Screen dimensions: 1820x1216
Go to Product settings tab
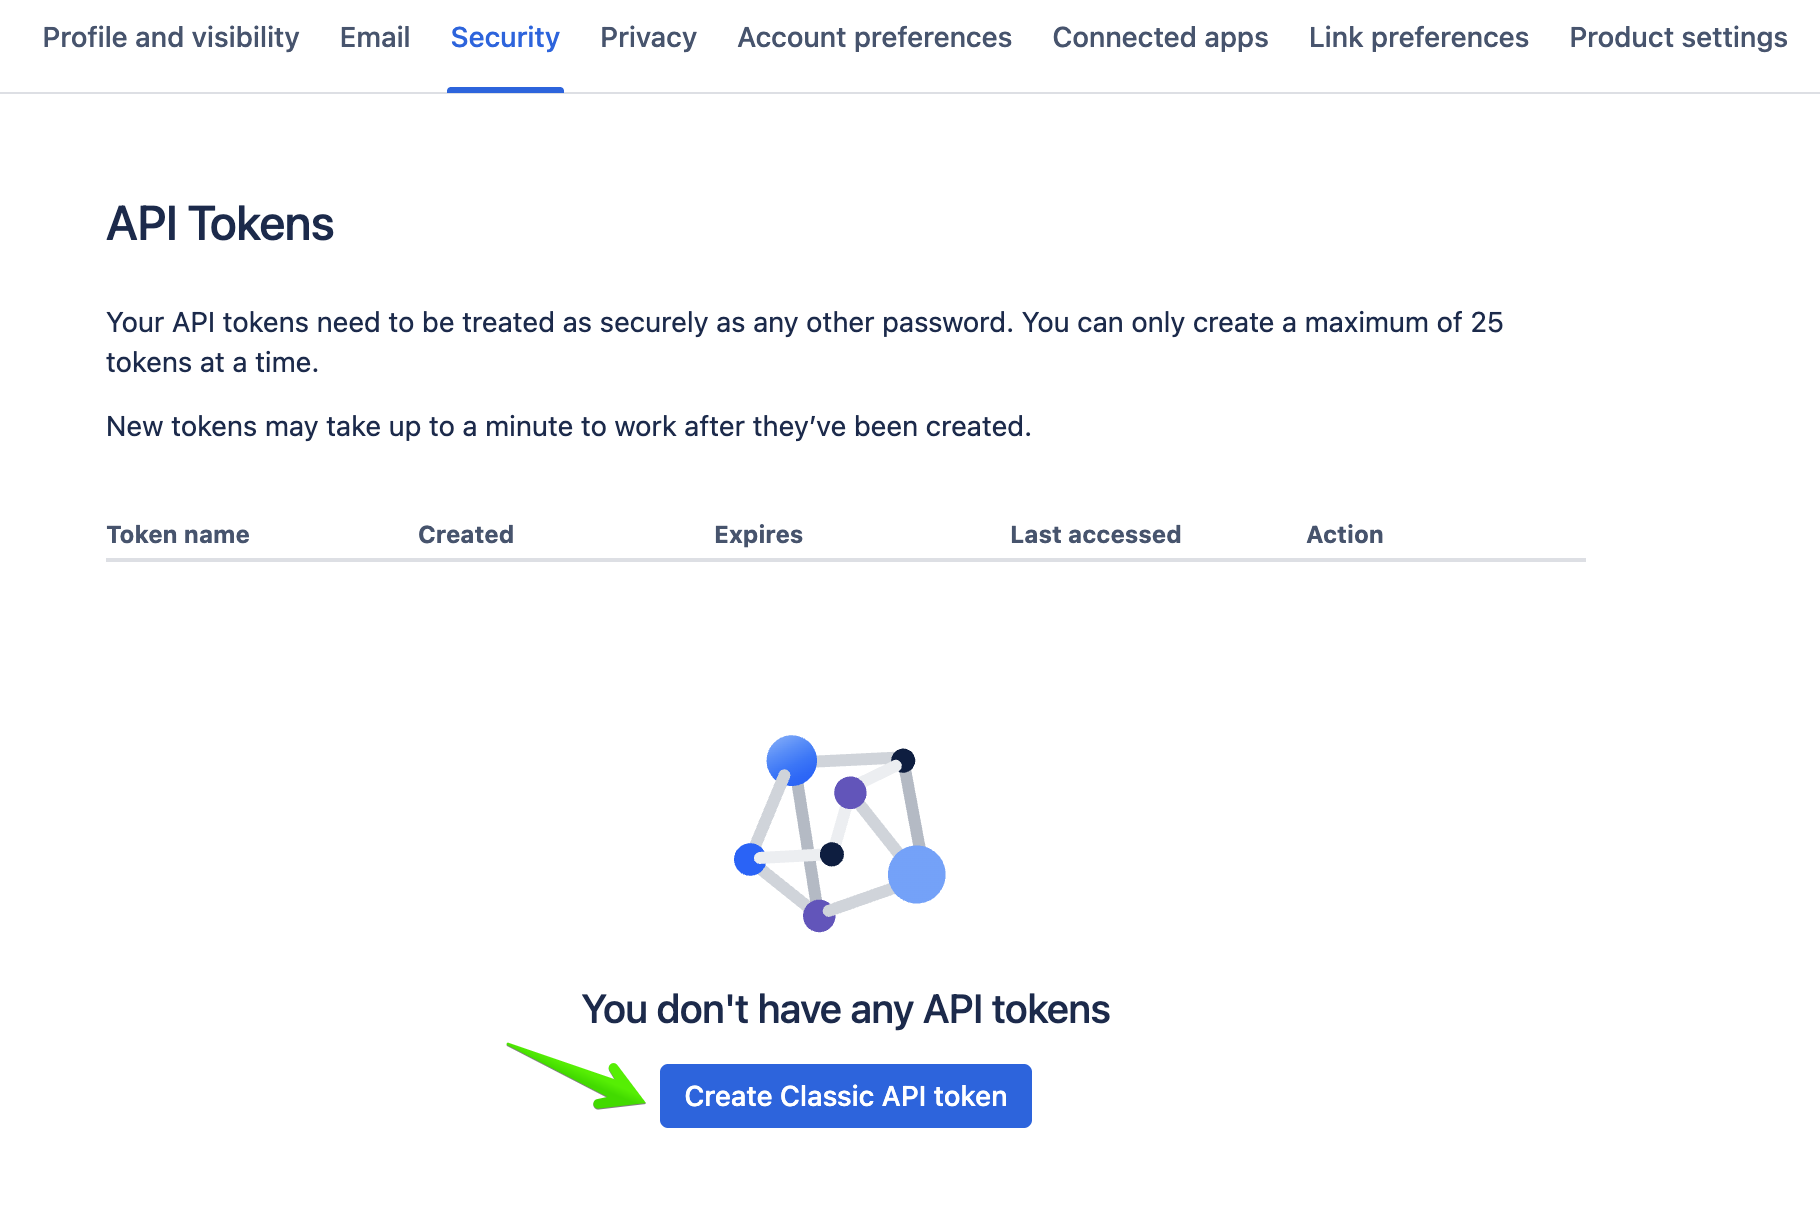coord(1678,38)
